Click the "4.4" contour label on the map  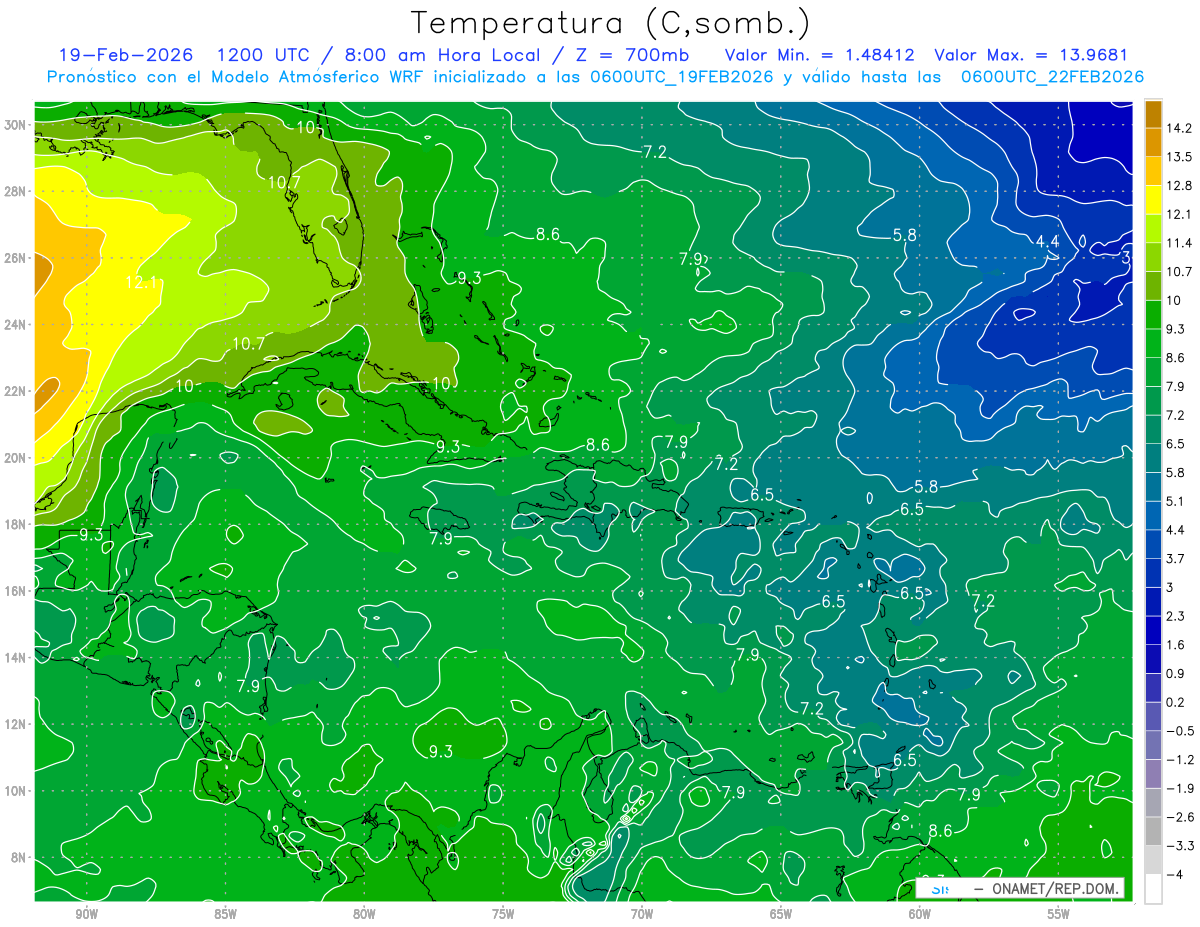click(1047, 242)
